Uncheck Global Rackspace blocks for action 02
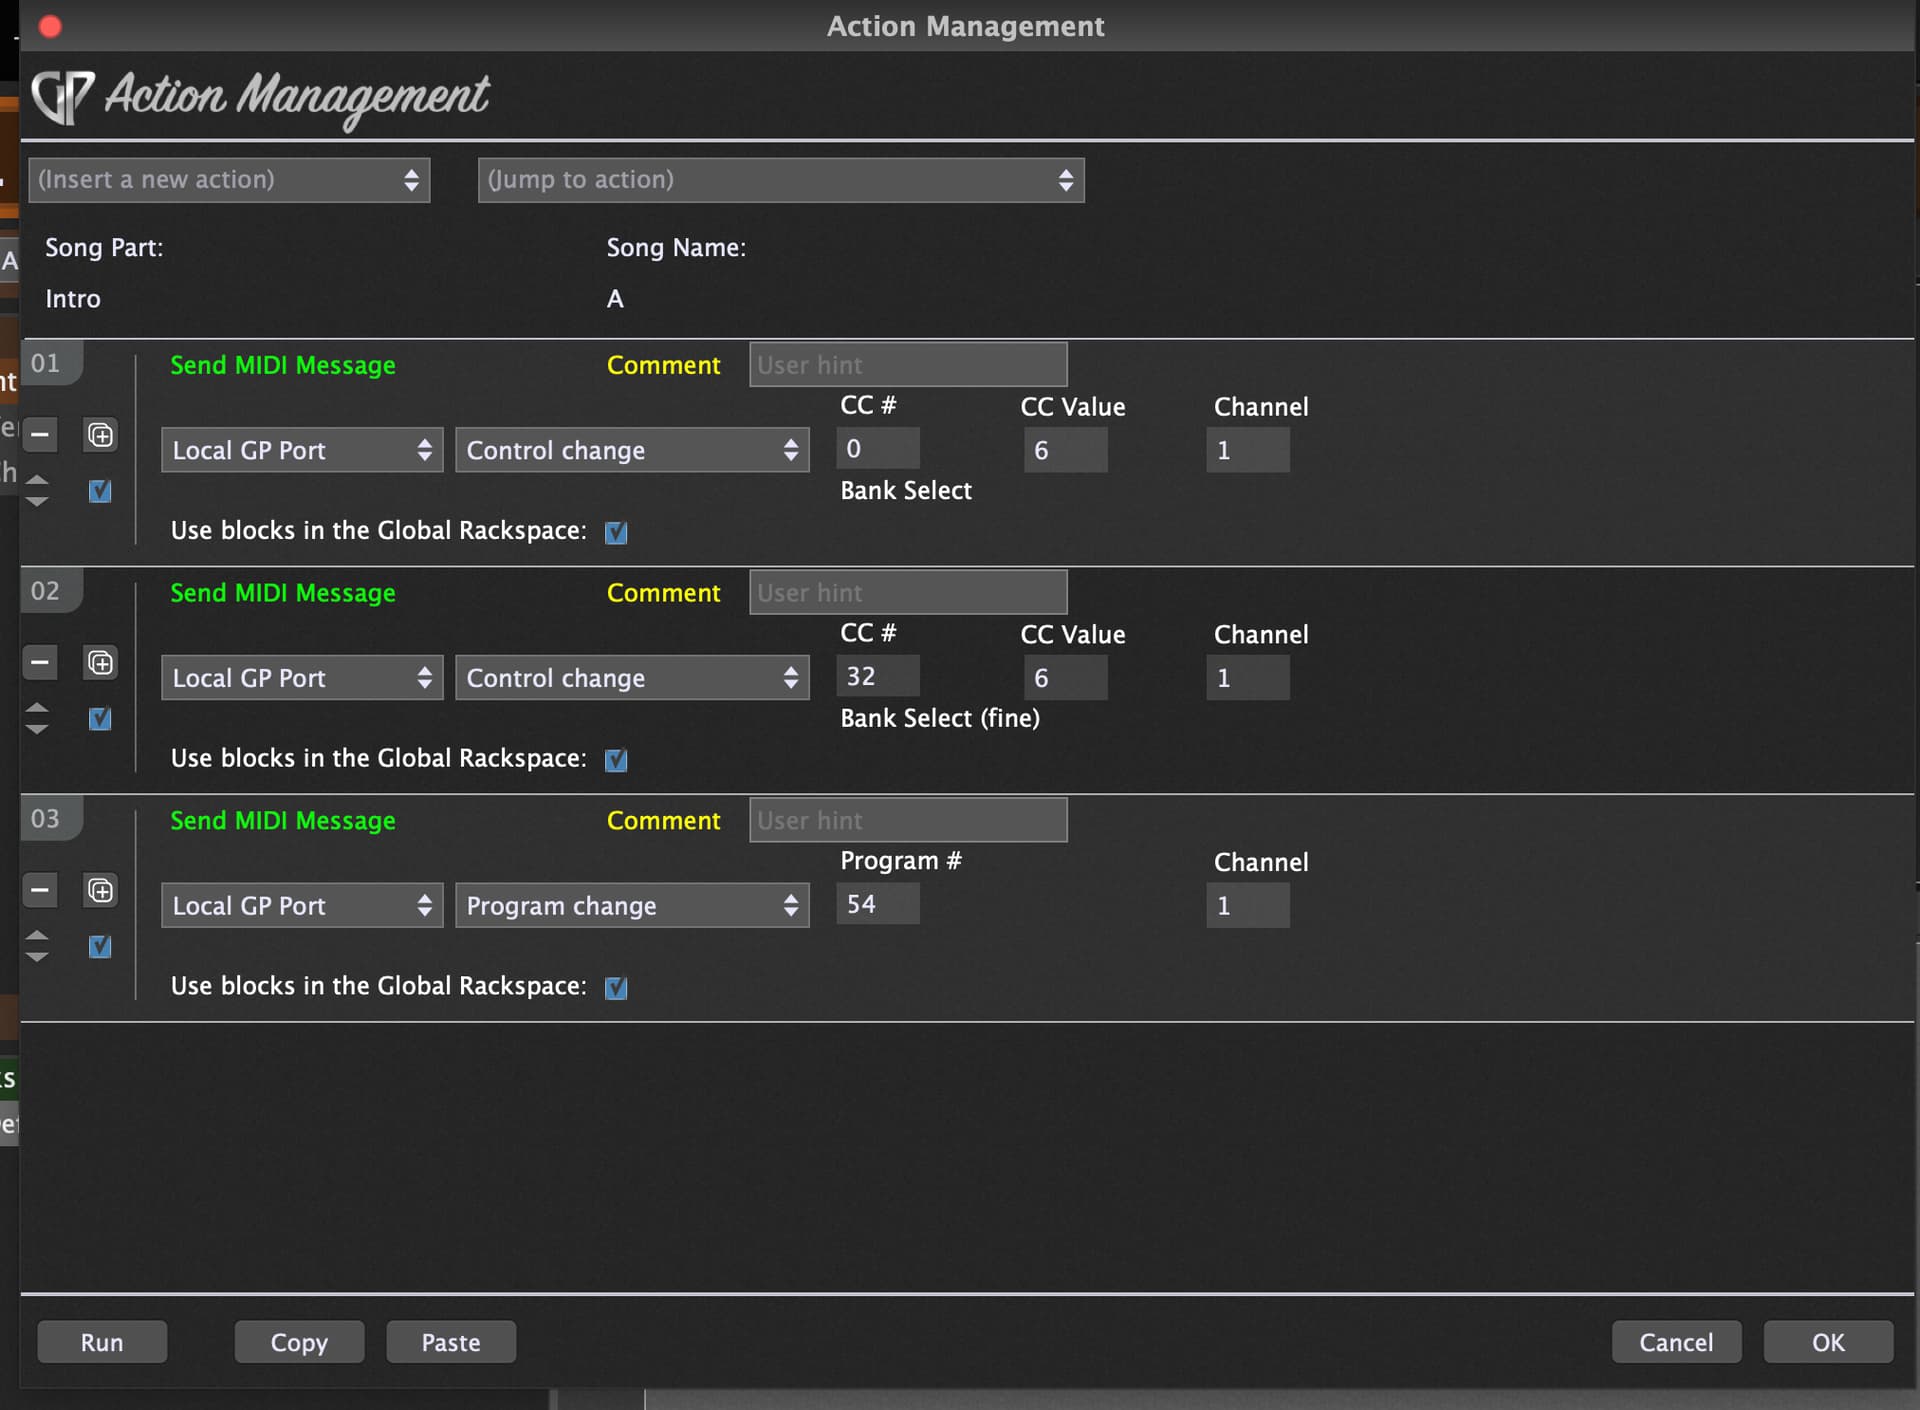 pos(616,760)
